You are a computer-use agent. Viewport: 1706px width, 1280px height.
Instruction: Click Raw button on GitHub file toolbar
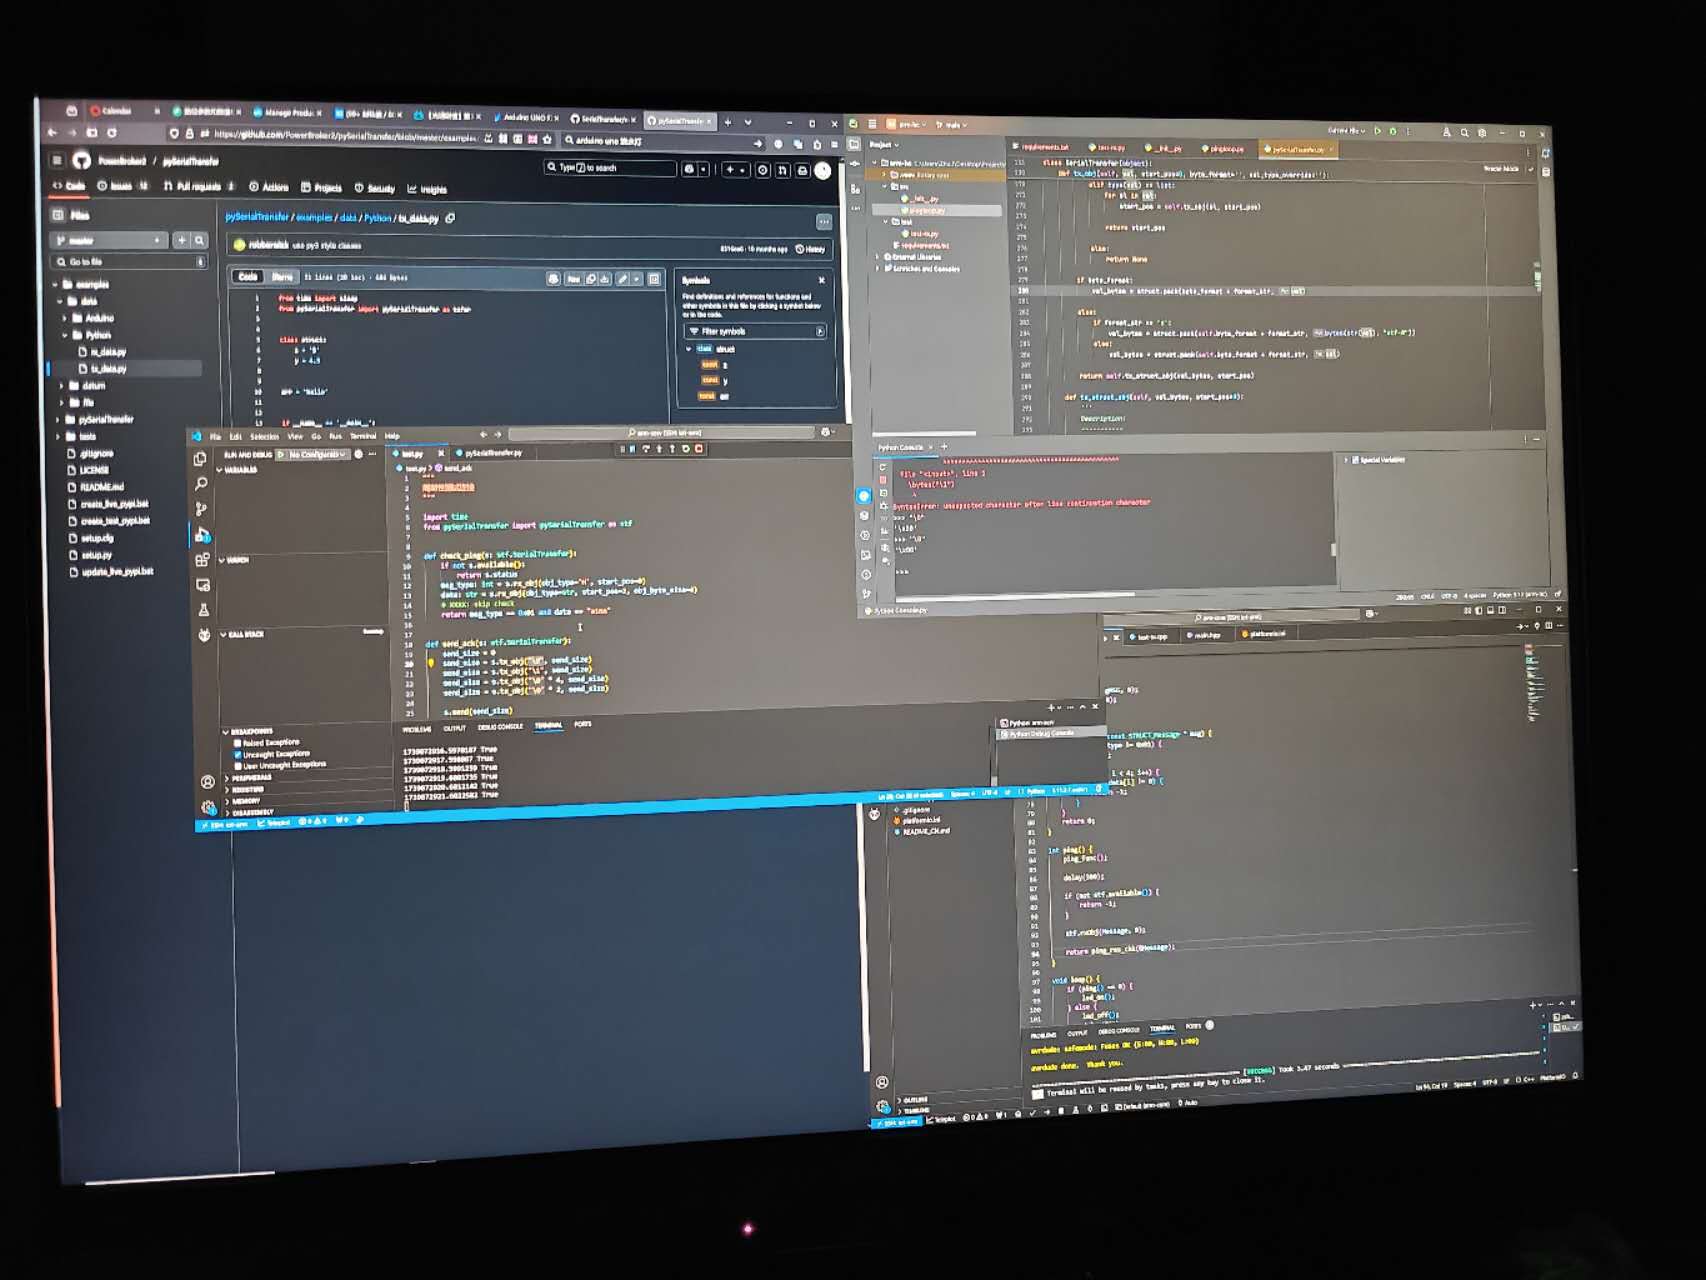(x=573, y=279)
